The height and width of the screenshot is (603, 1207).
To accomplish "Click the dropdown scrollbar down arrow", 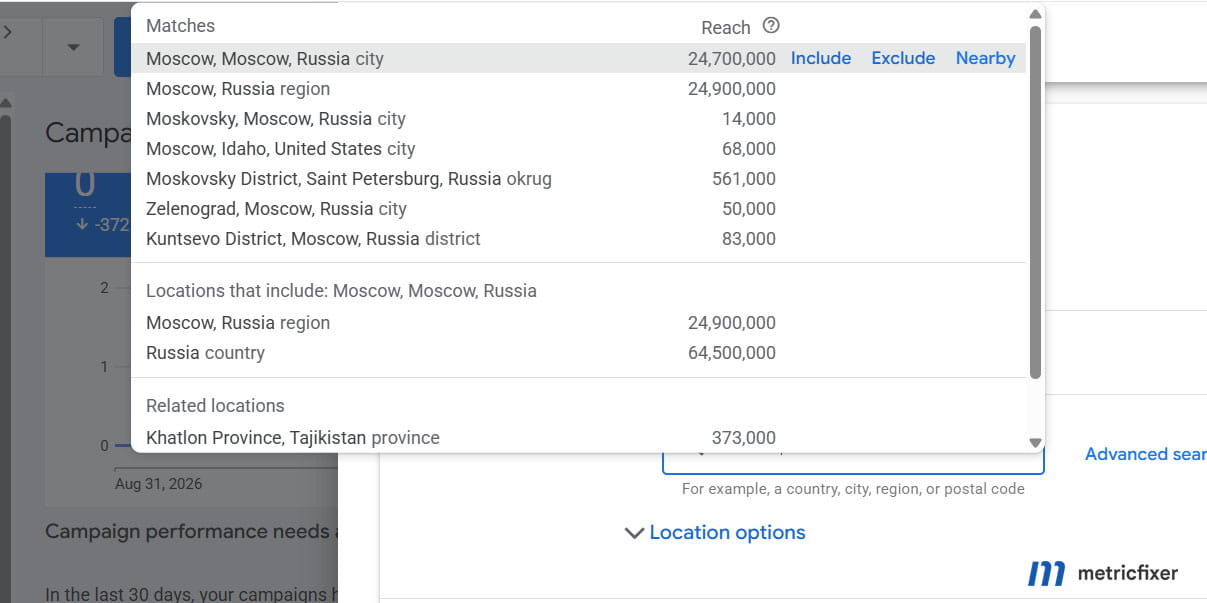I will click(x=1035, y=443).
